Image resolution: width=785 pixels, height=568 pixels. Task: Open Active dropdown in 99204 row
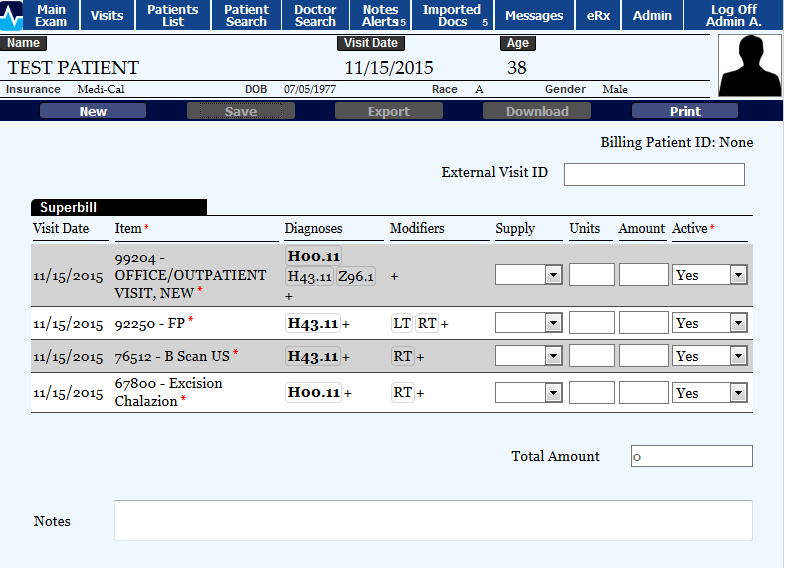[x=709, y=275]
